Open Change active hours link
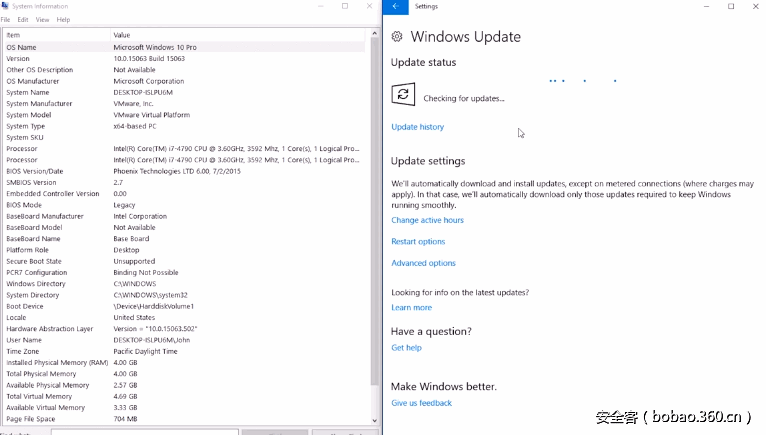 point(427,220)
